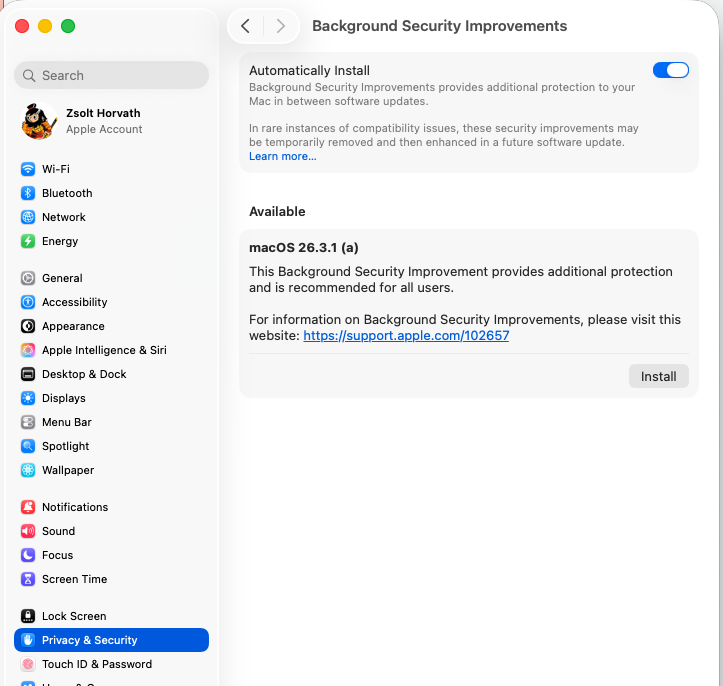The height and width of the screenshot is (686, 723).
Task: Open the support.apple.com/102657 link
Action: (x=406, y=336)
